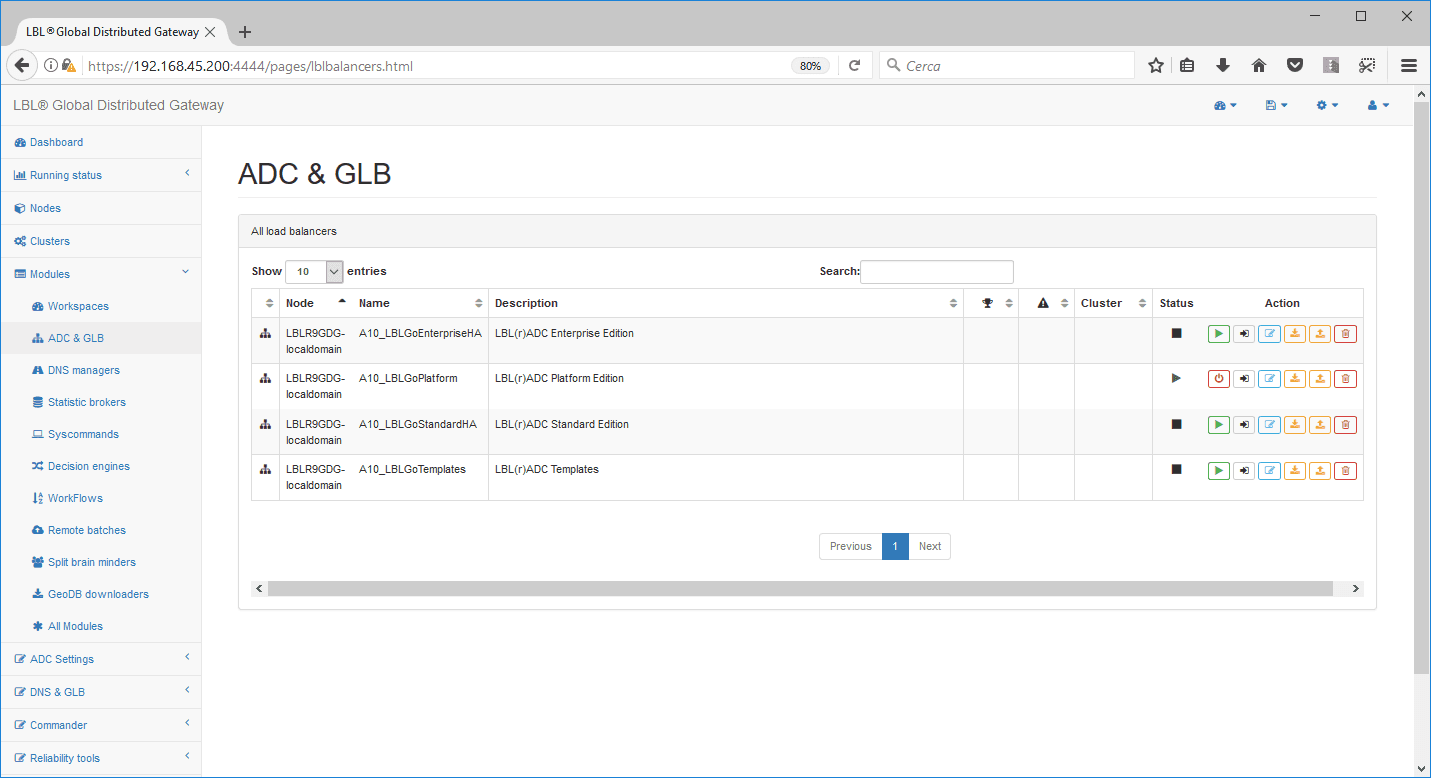Edit the A10_LBLGoStandardHA module entry
The height and width of the screenshot is (778, 1431).
(1269, 425)
